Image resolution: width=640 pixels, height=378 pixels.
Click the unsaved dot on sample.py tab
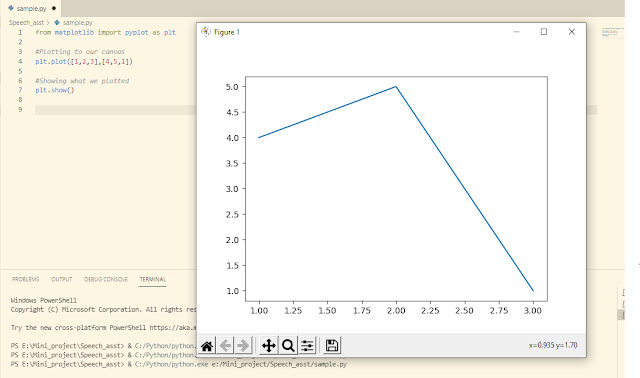click(x=54, y=8)
